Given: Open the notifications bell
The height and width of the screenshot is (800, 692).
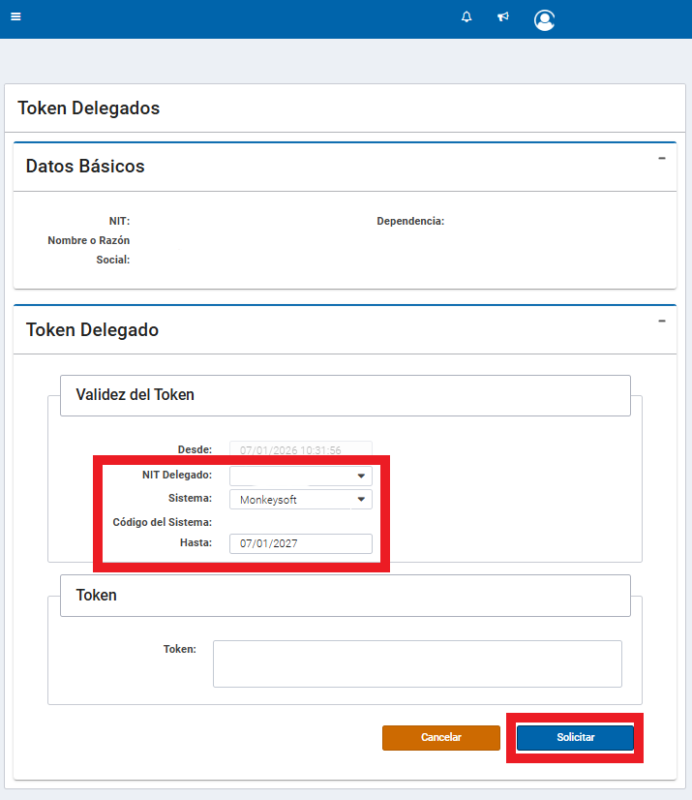Looking at the screenshot, I should tap(466, 17).
